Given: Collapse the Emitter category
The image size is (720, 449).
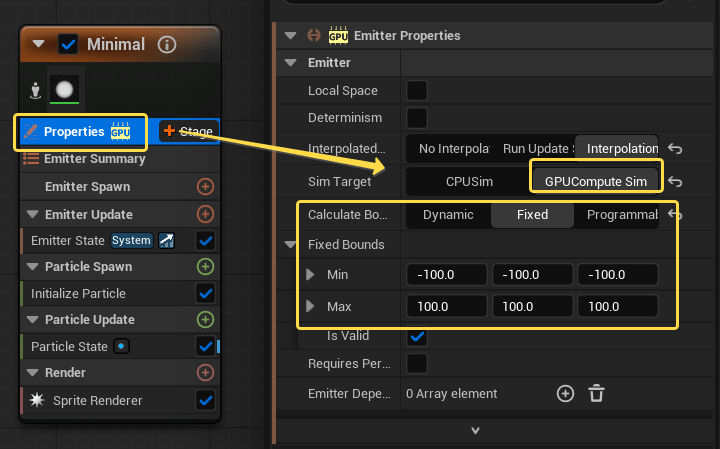Looking at the screenshot, I should click(290, 62).
